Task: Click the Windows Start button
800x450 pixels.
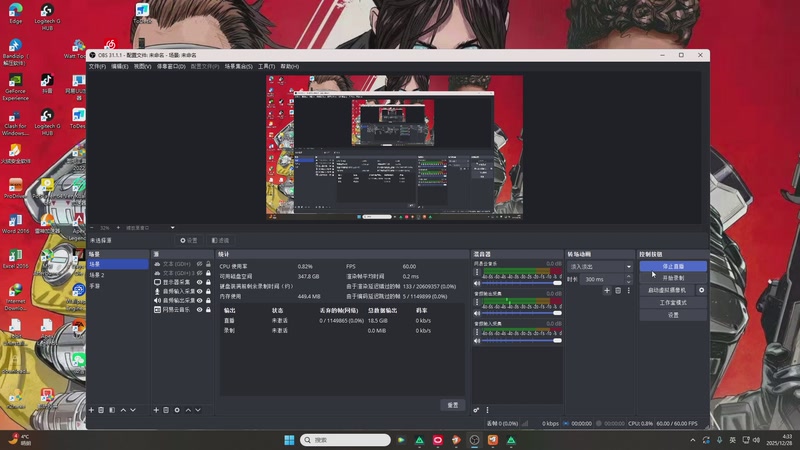Action: [x=289, y=440]
